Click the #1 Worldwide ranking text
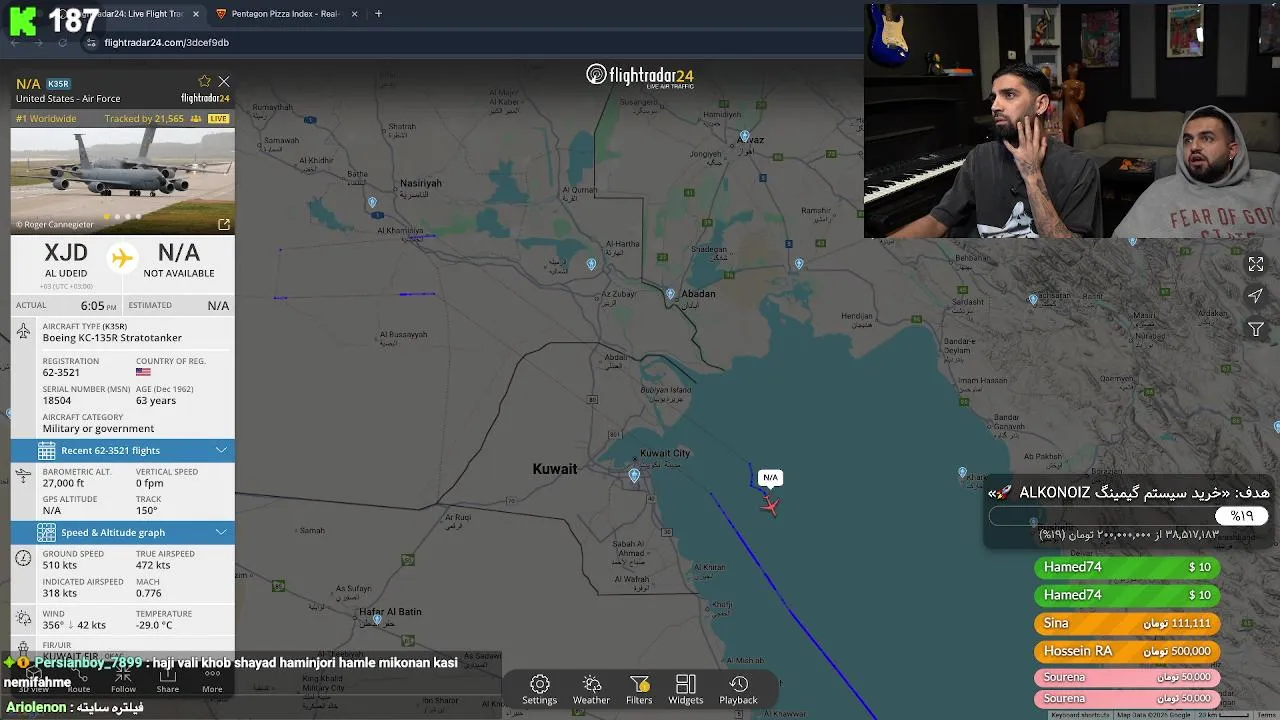 point(46,118)
